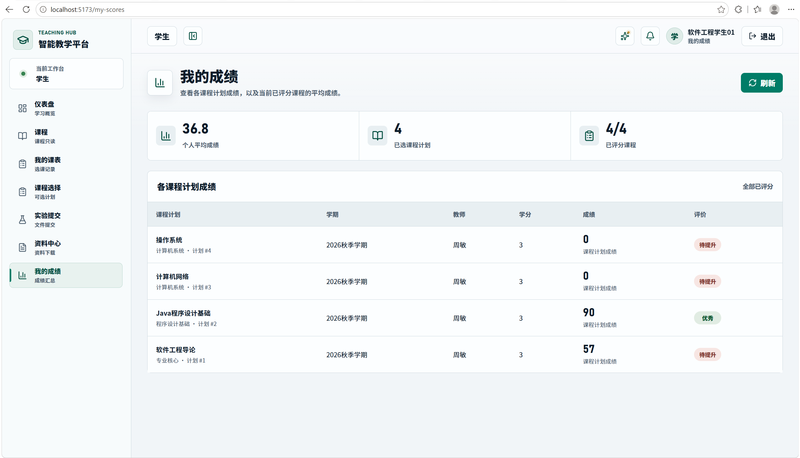The image size is (800, 458).
Task: Click the score 90 for Java程序设计基础
Action: (x=589, y=312)
